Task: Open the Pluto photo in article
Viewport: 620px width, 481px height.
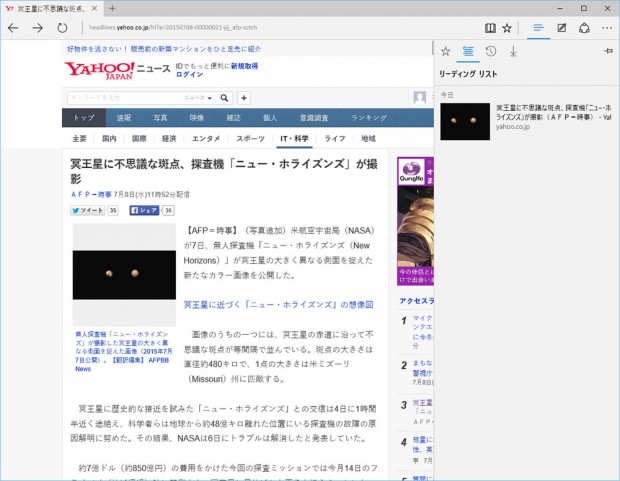Action: click(124, 275)
